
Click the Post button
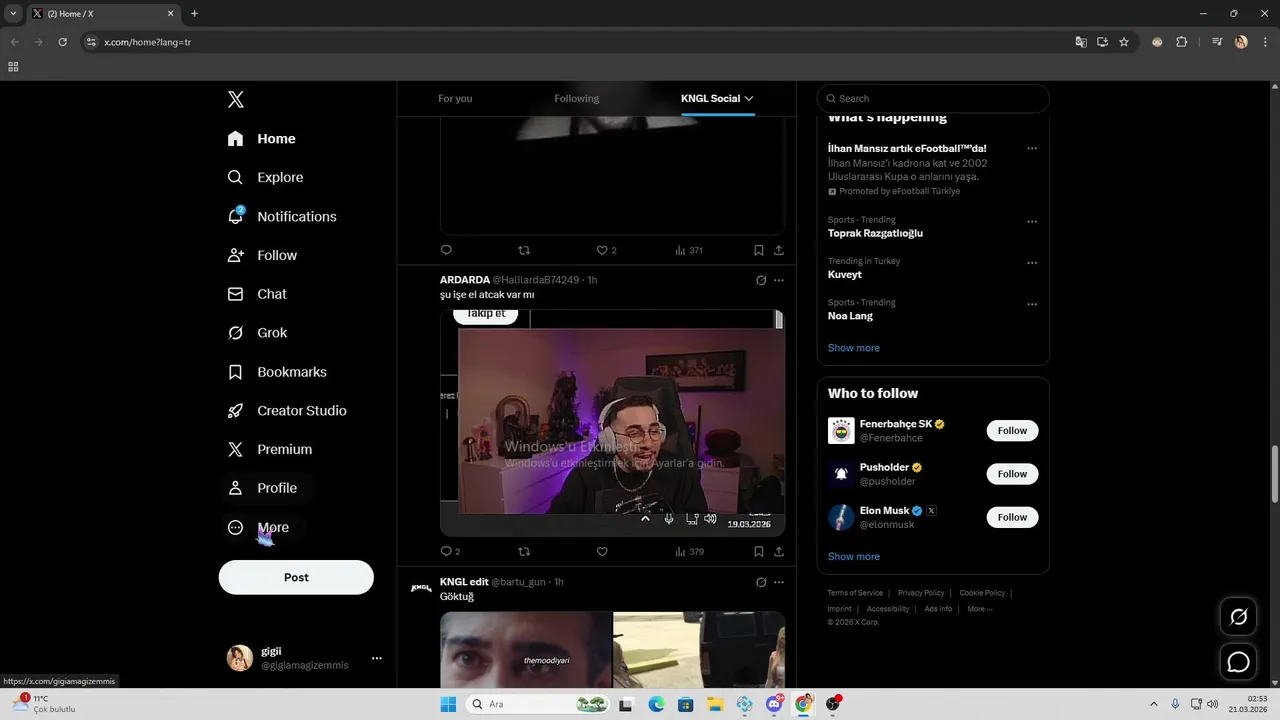[x=296, y=577]
